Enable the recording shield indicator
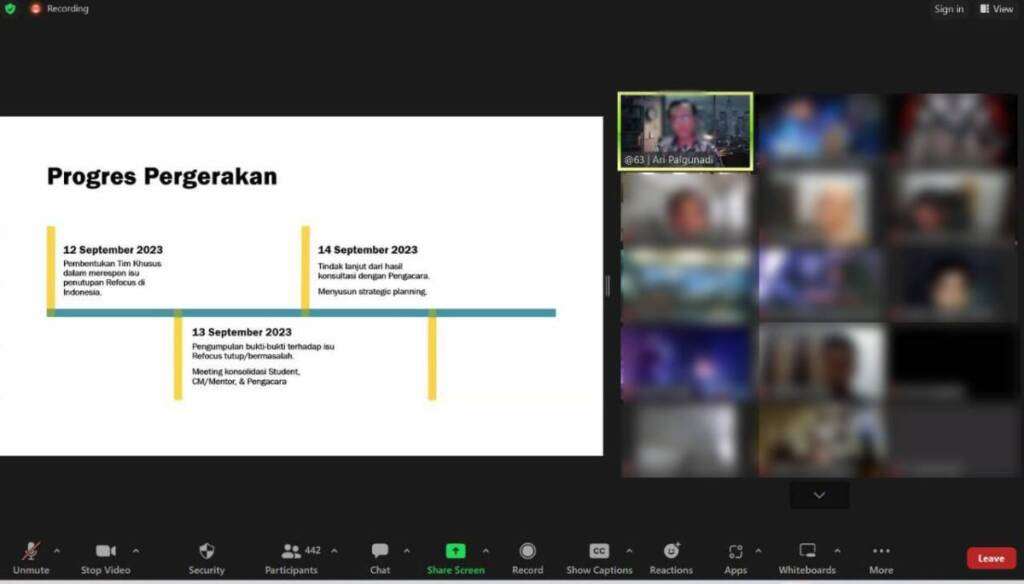The image size is (1024, 584). (11, 8)
